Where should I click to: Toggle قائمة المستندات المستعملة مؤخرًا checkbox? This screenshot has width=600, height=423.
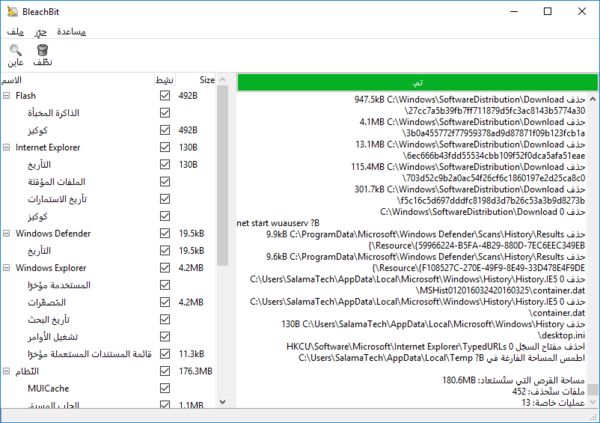tap(165, 354)
